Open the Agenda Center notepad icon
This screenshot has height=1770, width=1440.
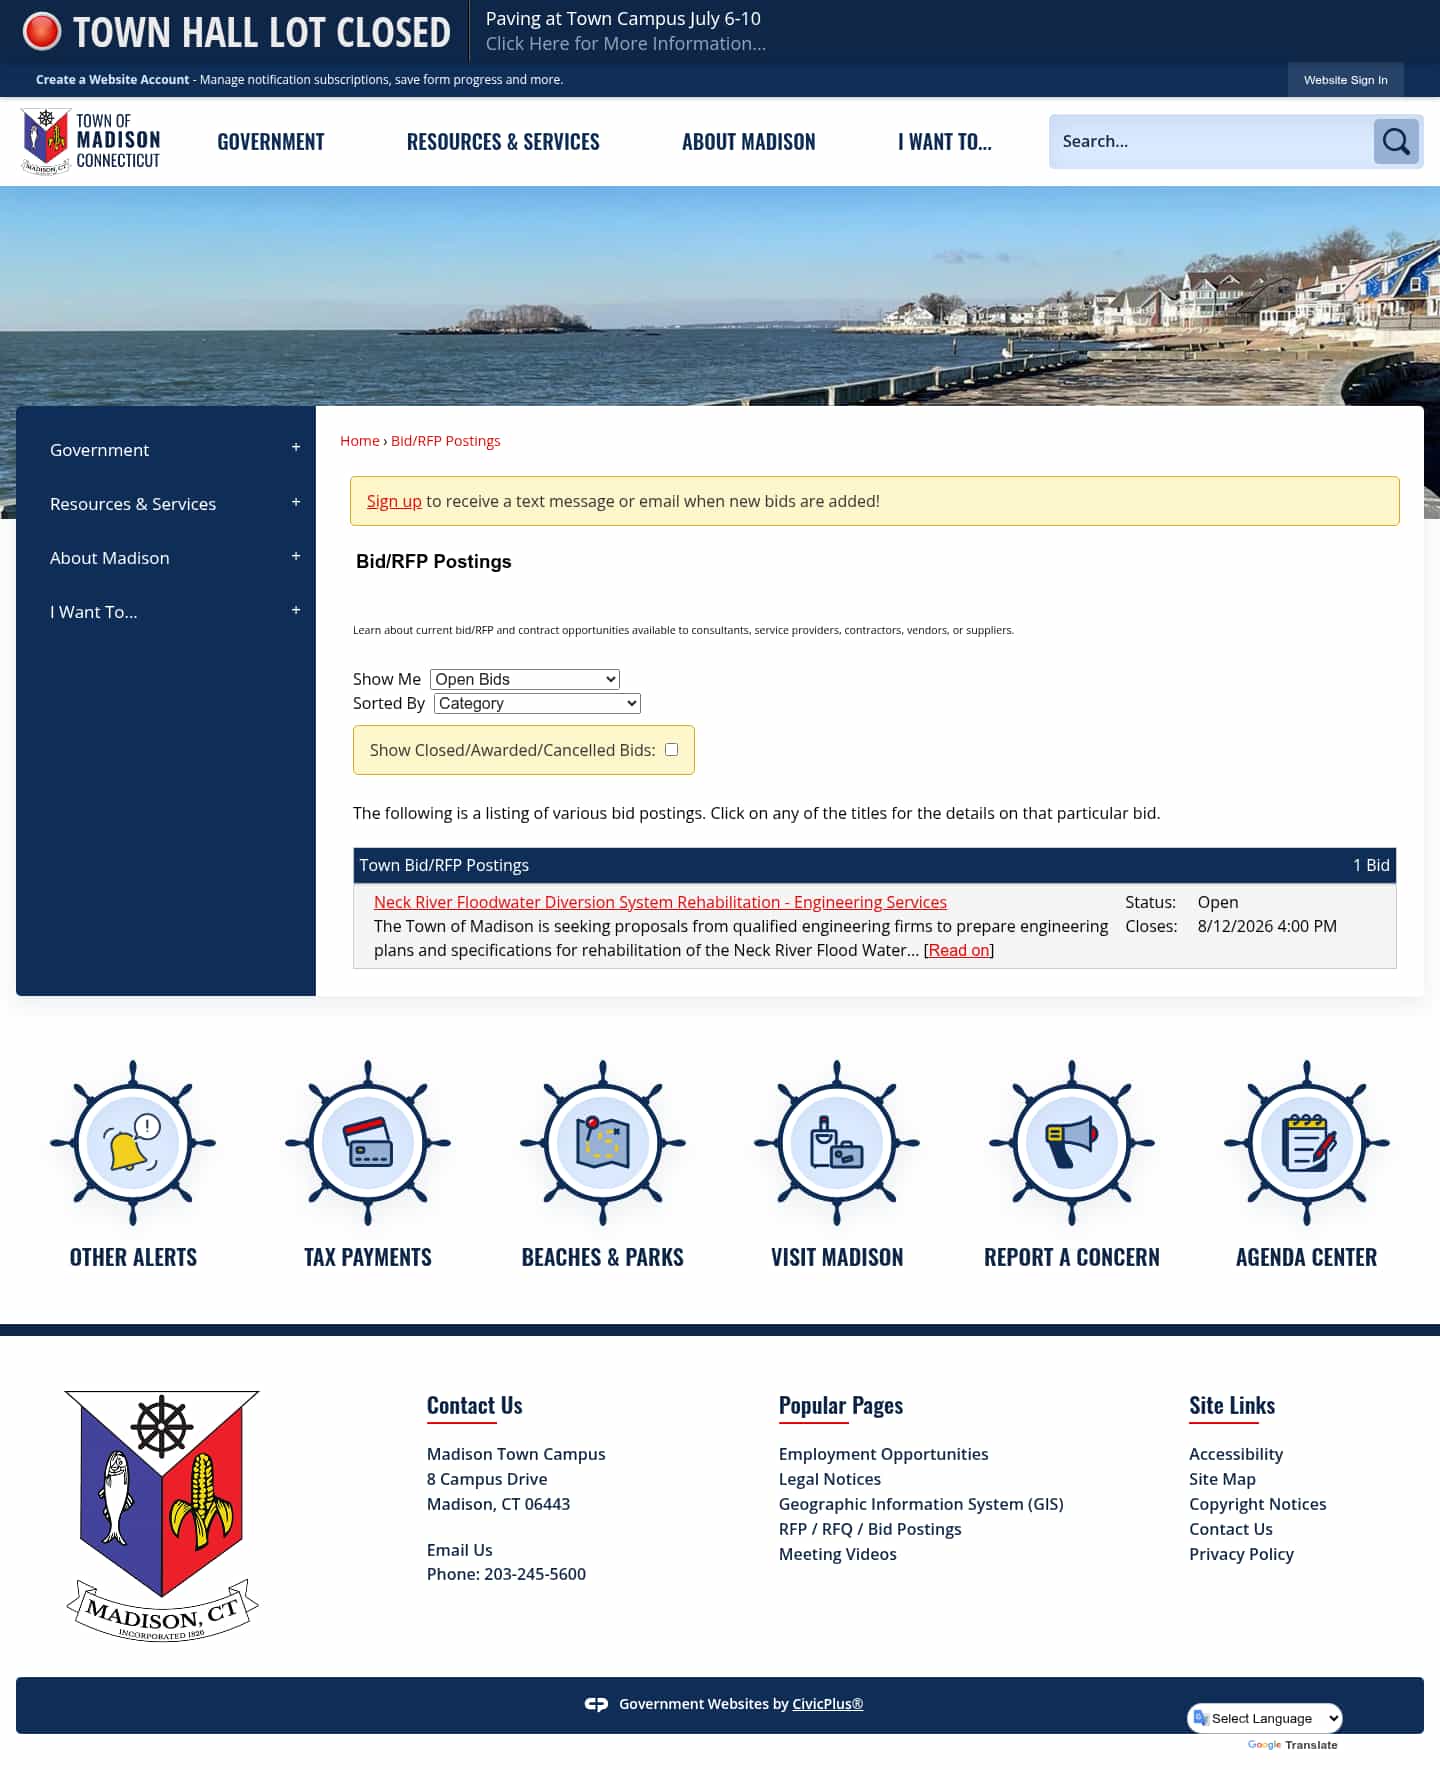1307,1142
